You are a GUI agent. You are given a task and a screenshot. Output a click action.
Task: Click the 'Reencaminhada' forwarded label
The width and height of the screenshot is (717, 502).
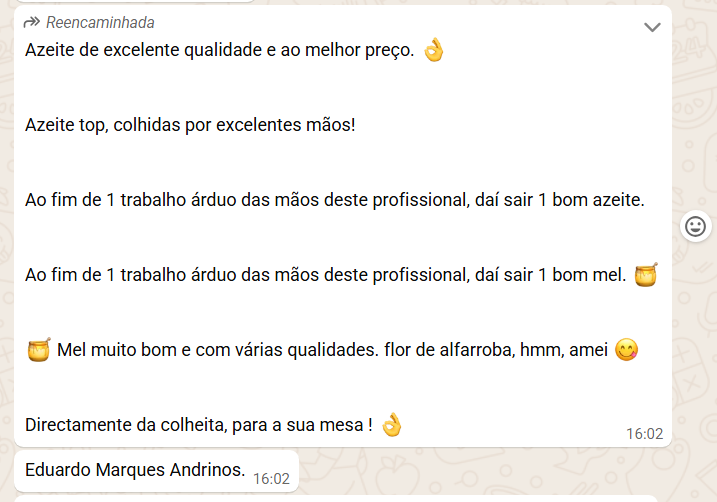pos(100,22)
